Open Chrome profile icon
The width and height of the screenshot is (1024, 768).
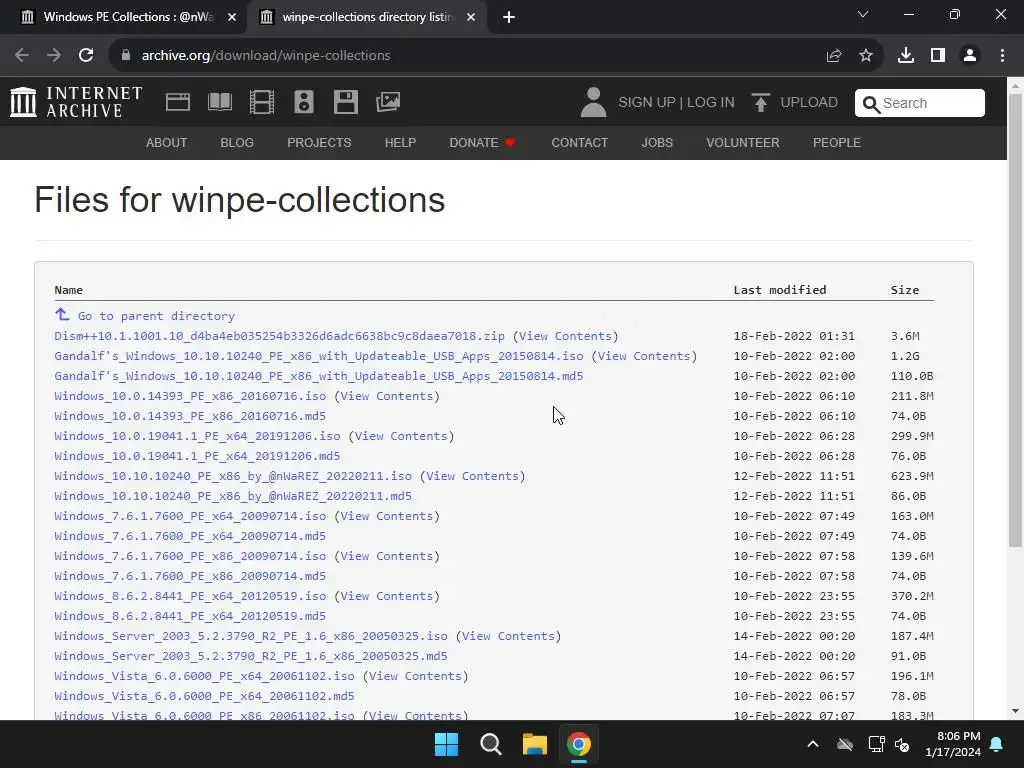coord(970,56)
